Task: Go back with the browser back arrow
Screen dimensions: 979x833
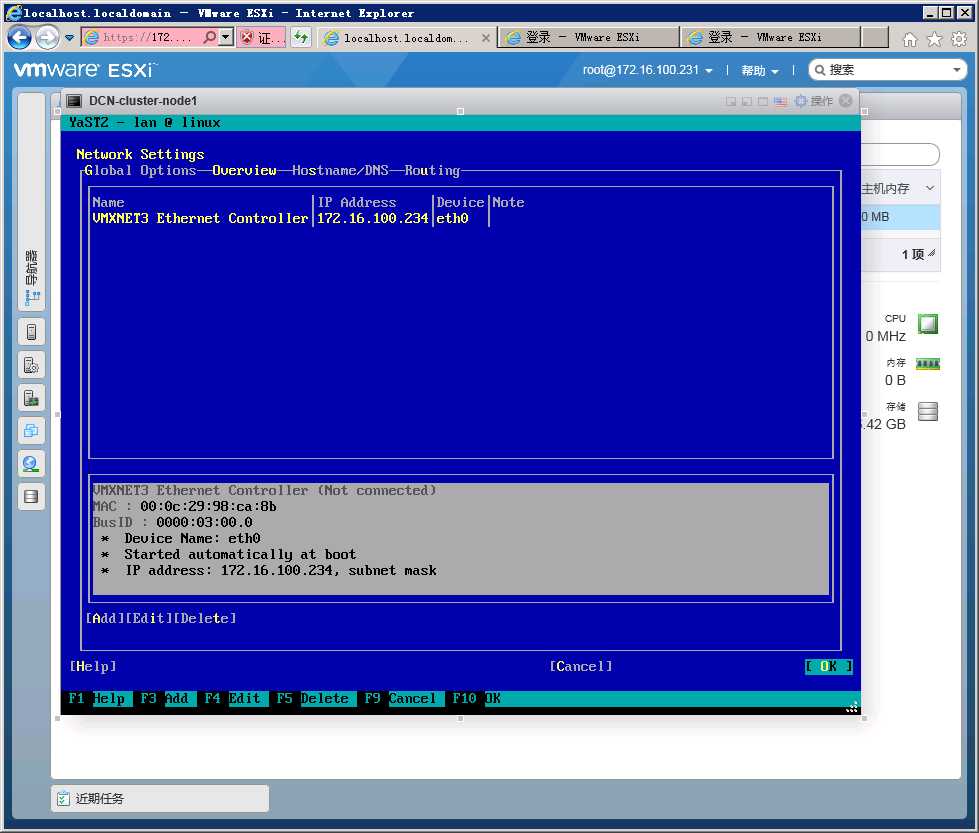Action: [19, 38]
